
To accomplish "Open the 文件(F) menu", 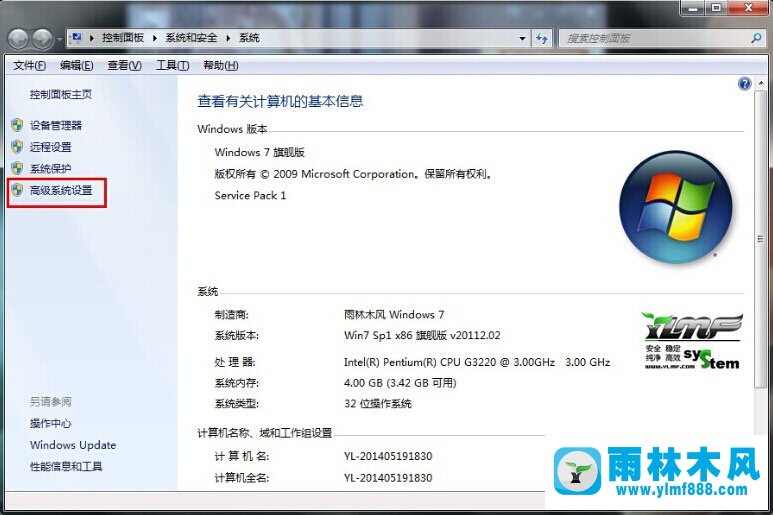I will pyautogui.click(x=29, y=66).
